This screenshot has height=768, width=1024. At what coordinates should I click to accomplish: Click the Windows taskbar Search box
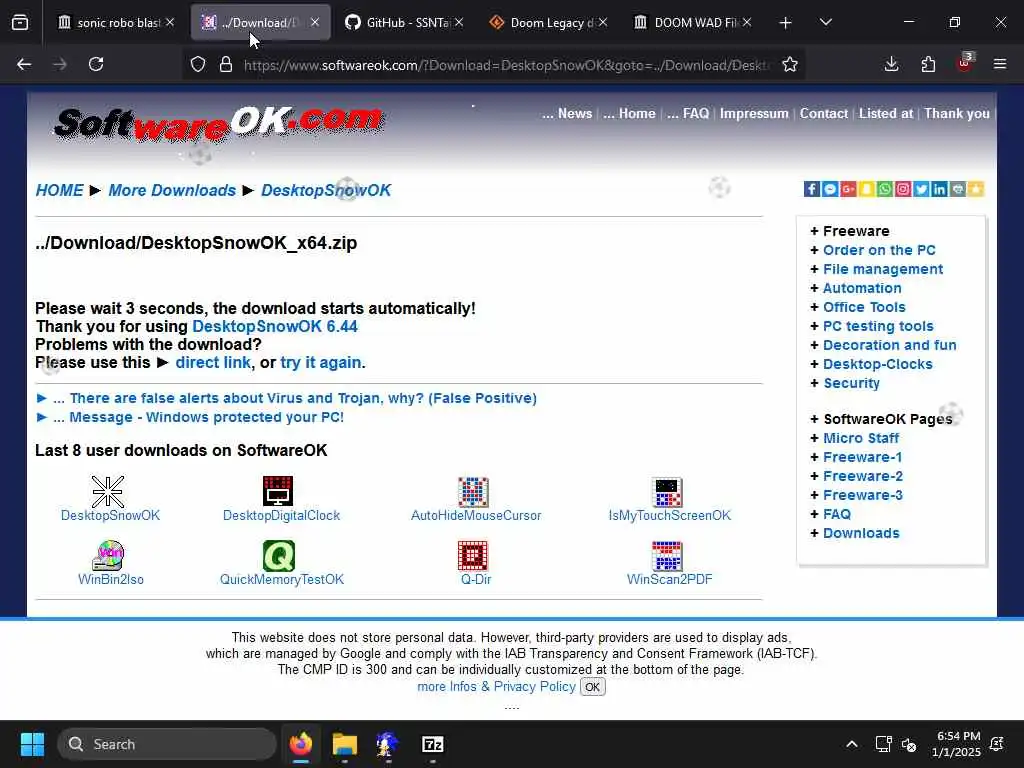167,744
